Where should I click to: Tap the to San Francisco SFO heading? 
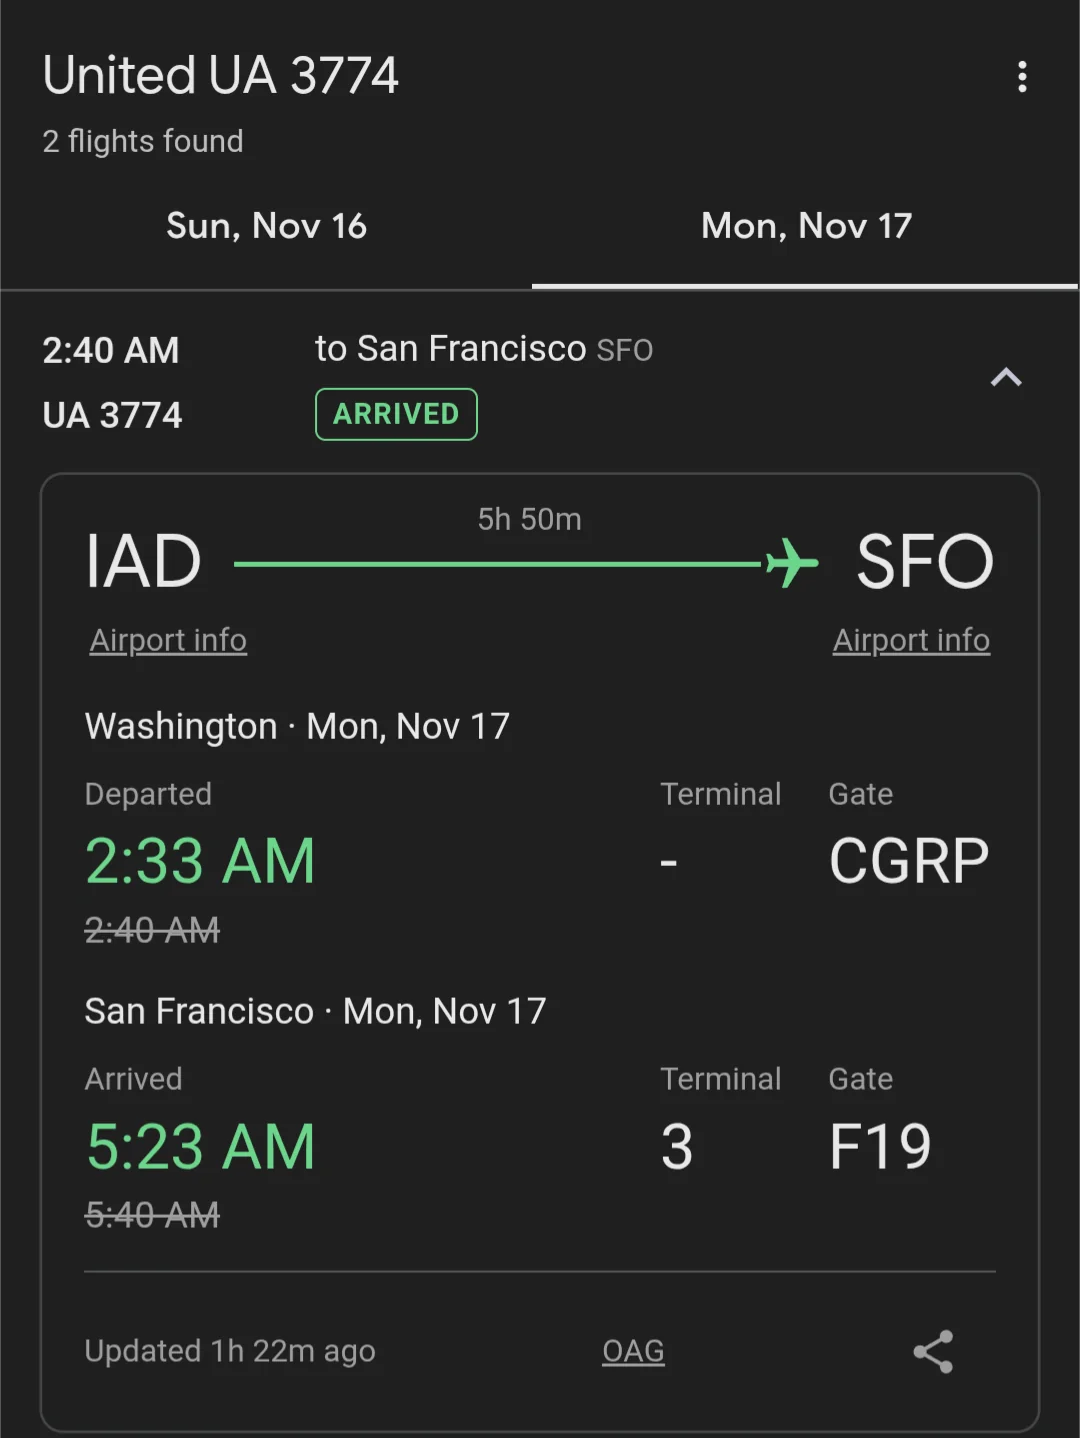(x=484, y=349)
